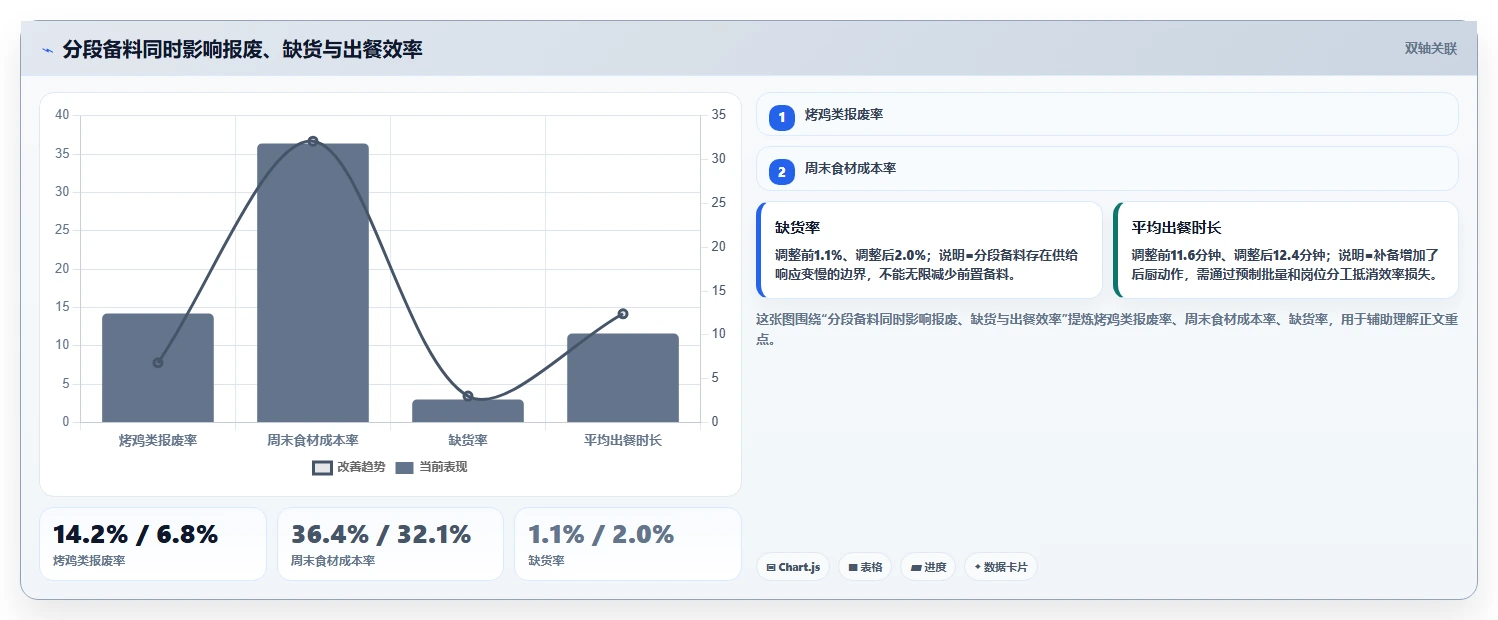Click the 表格 chip icon

point(853,568)
